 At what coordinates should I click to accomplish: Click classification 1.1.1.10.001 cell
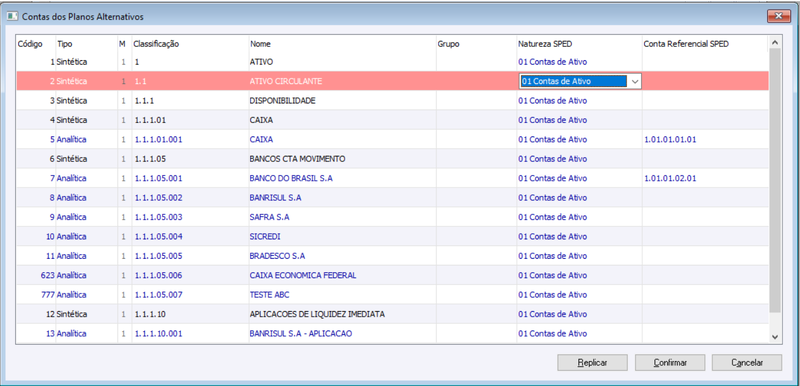click(x=159, y=333)
